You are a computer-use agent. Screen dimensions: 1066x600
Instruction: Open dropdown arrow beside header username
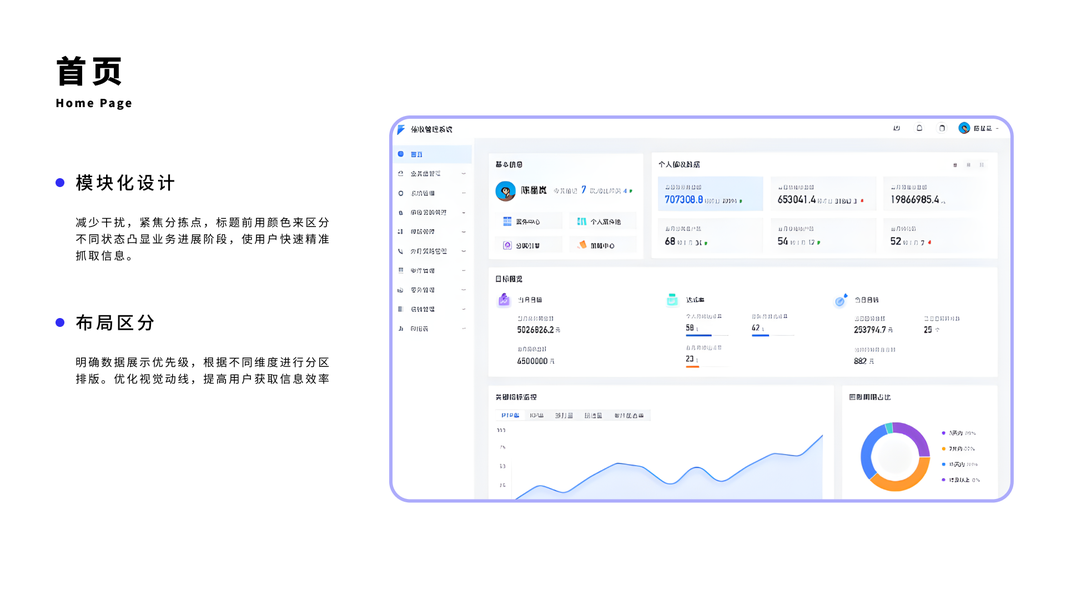pyautogui.click(x=997, y=128)
